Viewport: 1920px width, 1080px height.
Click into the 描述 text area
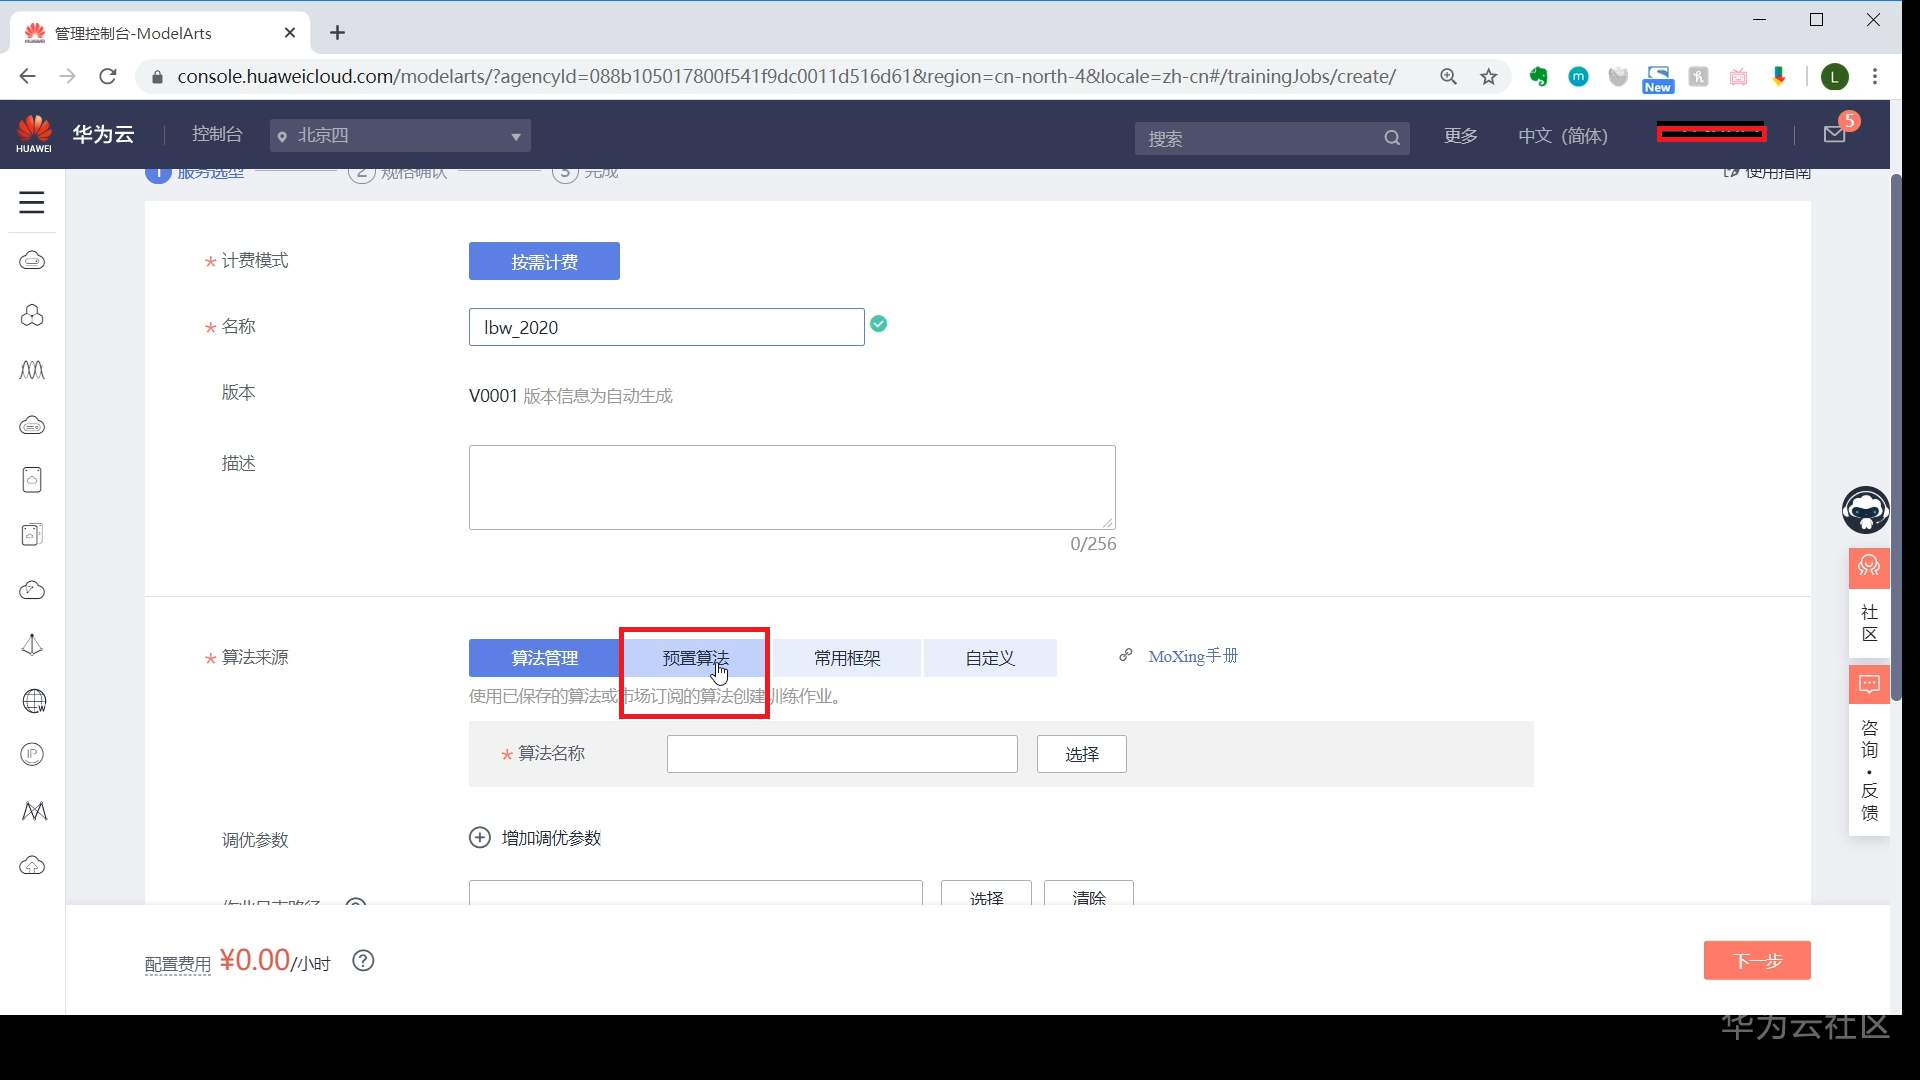(x=791, y=487)
